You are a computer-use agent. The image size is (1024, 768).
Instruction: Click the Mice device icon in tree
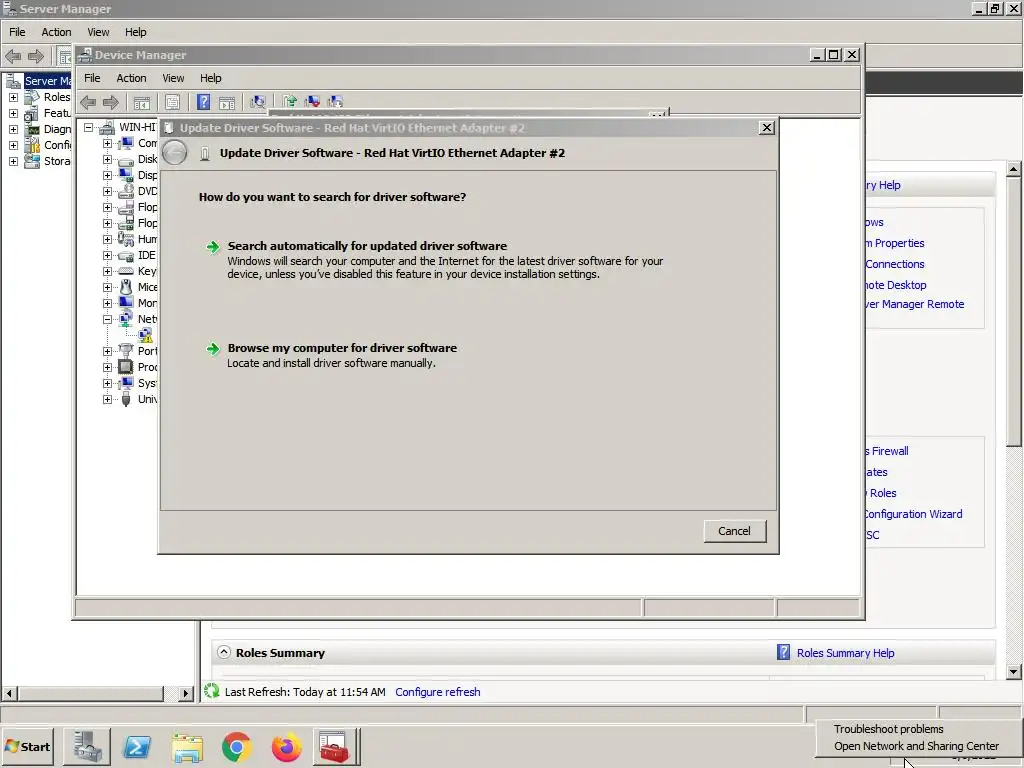pos(125,287)
